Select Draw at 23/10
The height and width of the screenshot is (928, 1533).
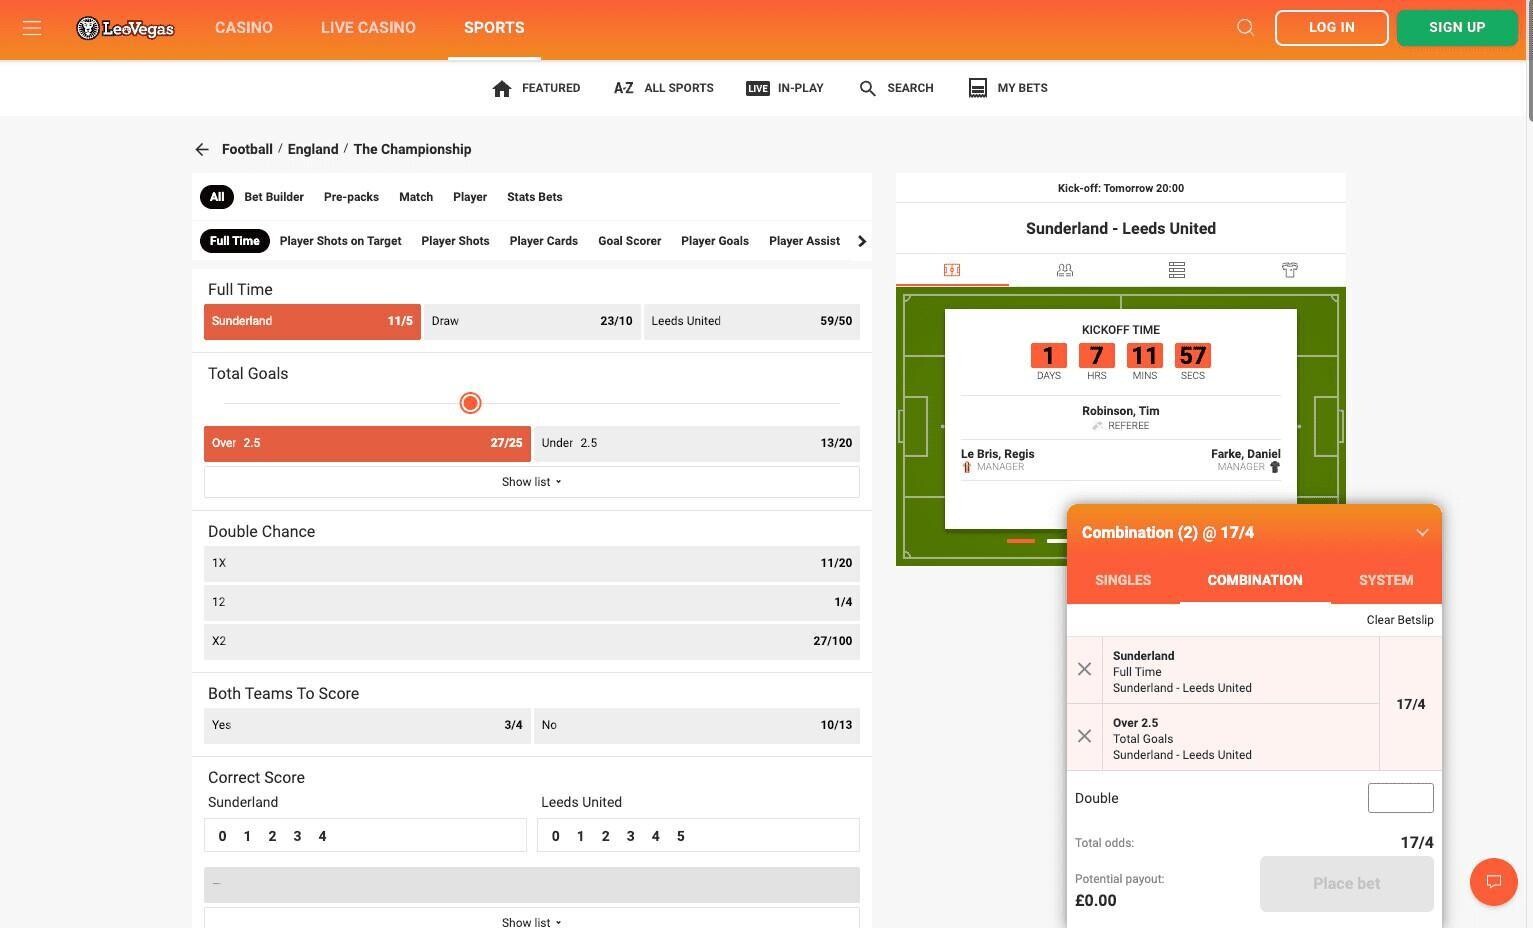[x=532, y=321]
